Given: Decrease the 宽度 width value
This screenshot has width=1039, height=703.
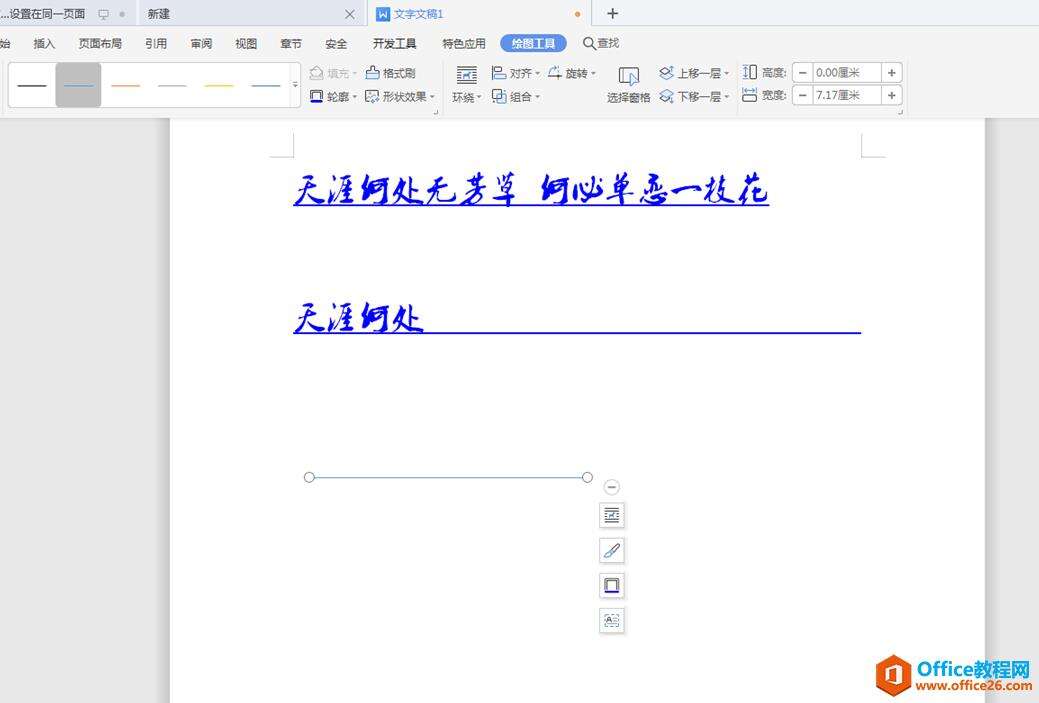Looking at the screenshot, I should click(x=802, y=95).
